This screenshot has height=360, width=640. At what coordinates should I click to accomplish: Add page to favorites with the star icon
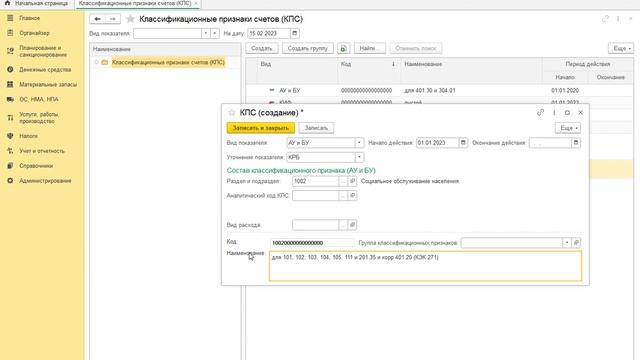click(130, 19)
